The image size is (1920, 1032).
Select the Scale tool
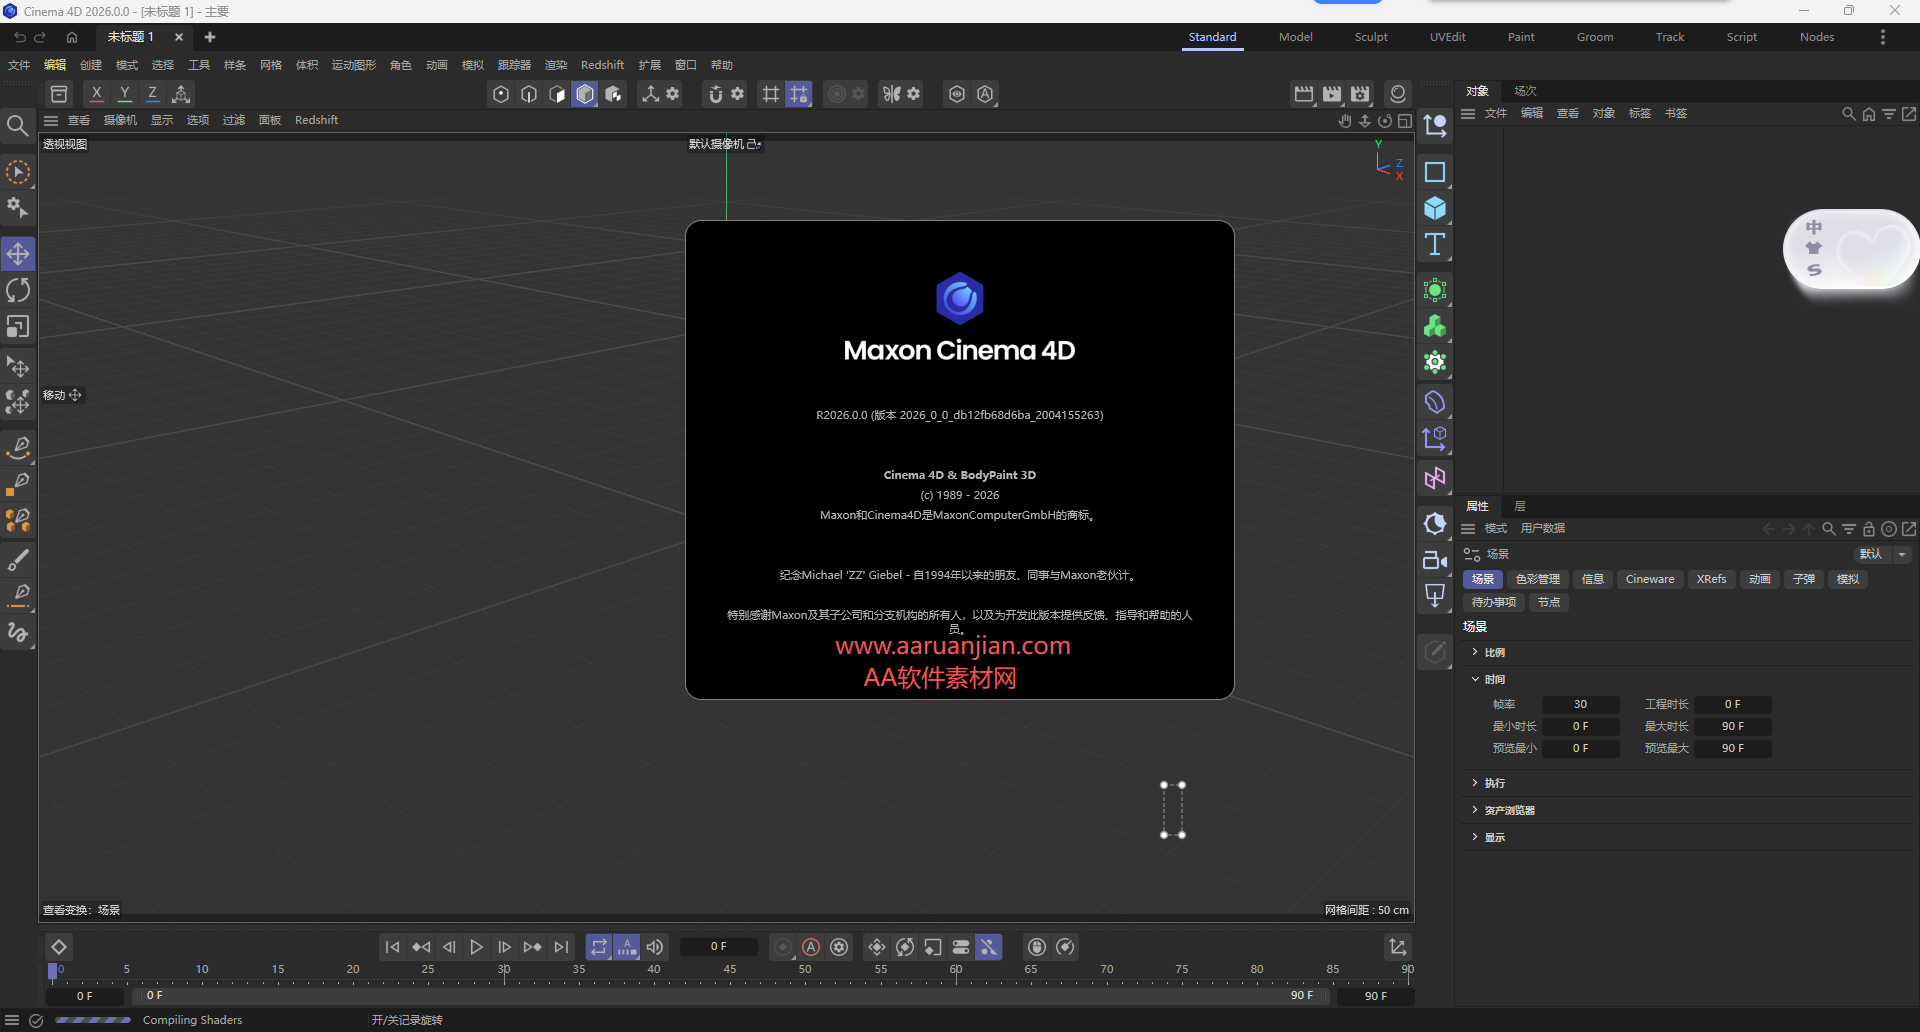[18, 327]
